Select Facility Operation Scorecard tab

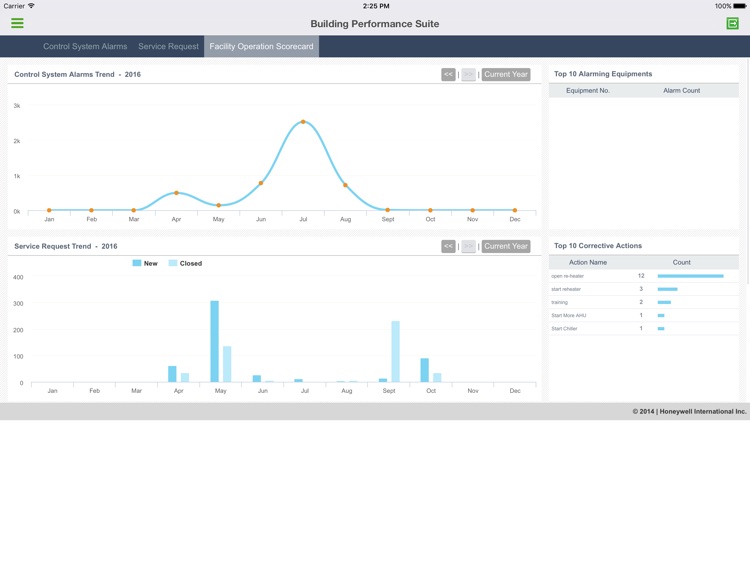click(x=261, y=46)
